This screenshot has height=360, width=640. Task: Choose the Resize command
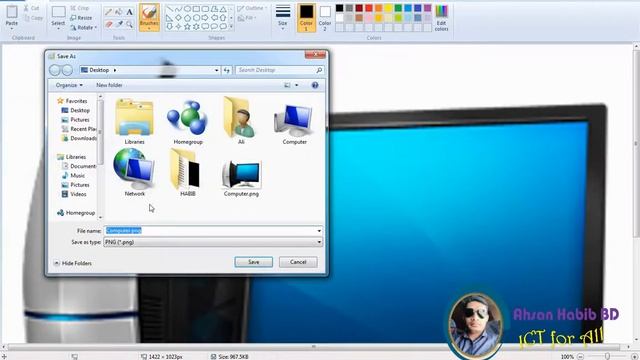[x=81, y=18]
